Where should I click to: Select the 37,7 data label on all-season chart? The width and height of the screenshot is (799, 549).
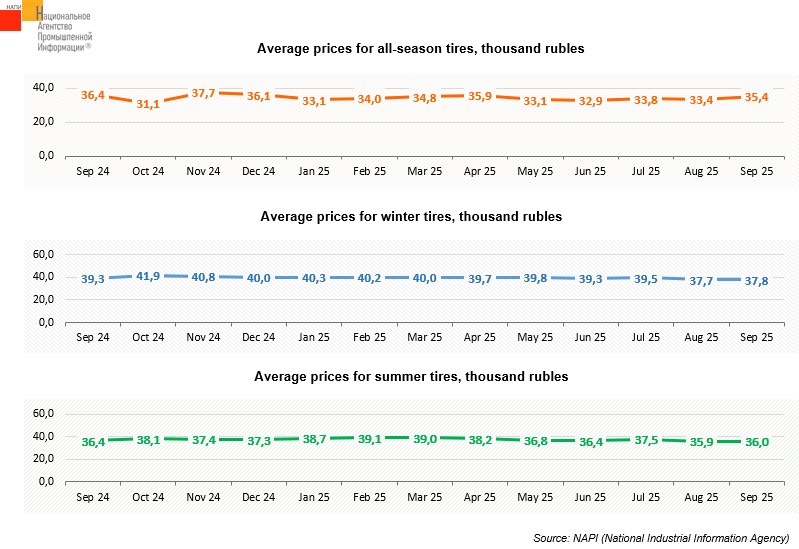point(203,93)
